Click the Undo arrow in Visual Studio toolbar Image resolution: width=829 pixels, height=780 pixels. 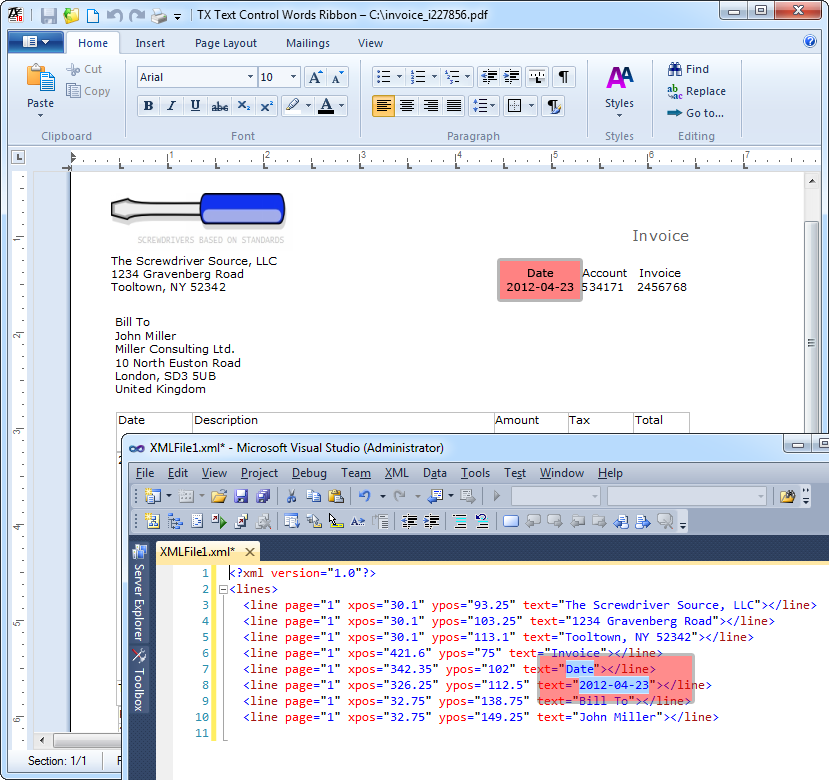point(364,496)
